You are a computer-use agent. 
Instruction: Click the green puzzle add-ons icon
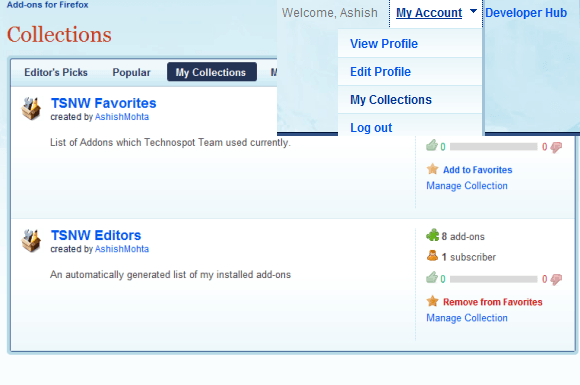[x=432, y=235]
